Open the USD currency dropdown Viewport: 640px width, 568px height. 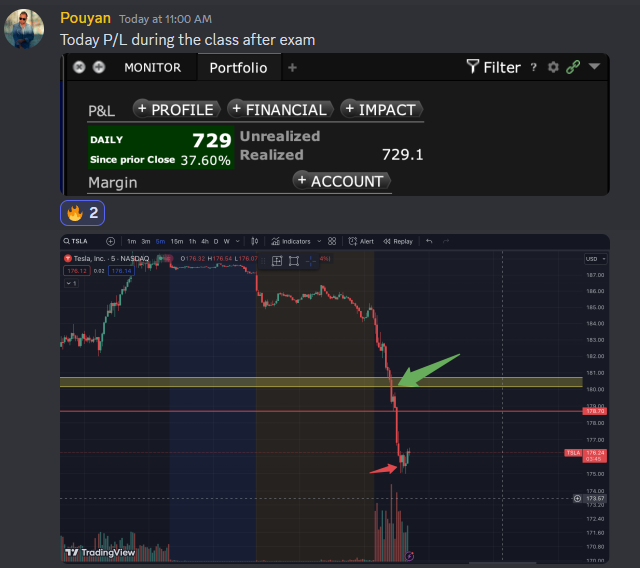click(x=596, y=259)
